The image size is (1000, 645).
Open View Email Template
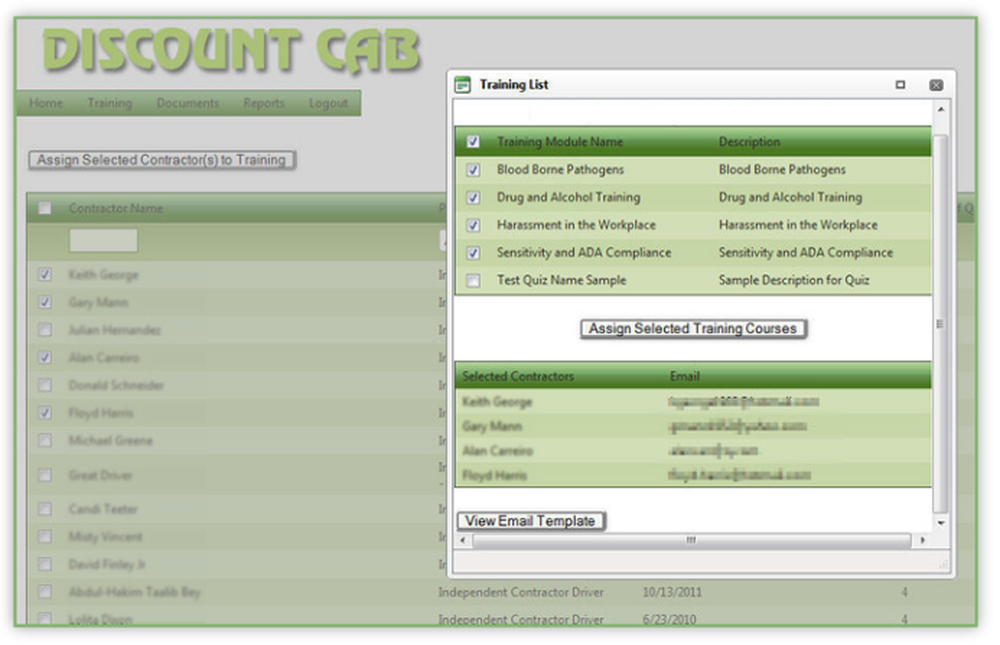[x=530, y=521]
